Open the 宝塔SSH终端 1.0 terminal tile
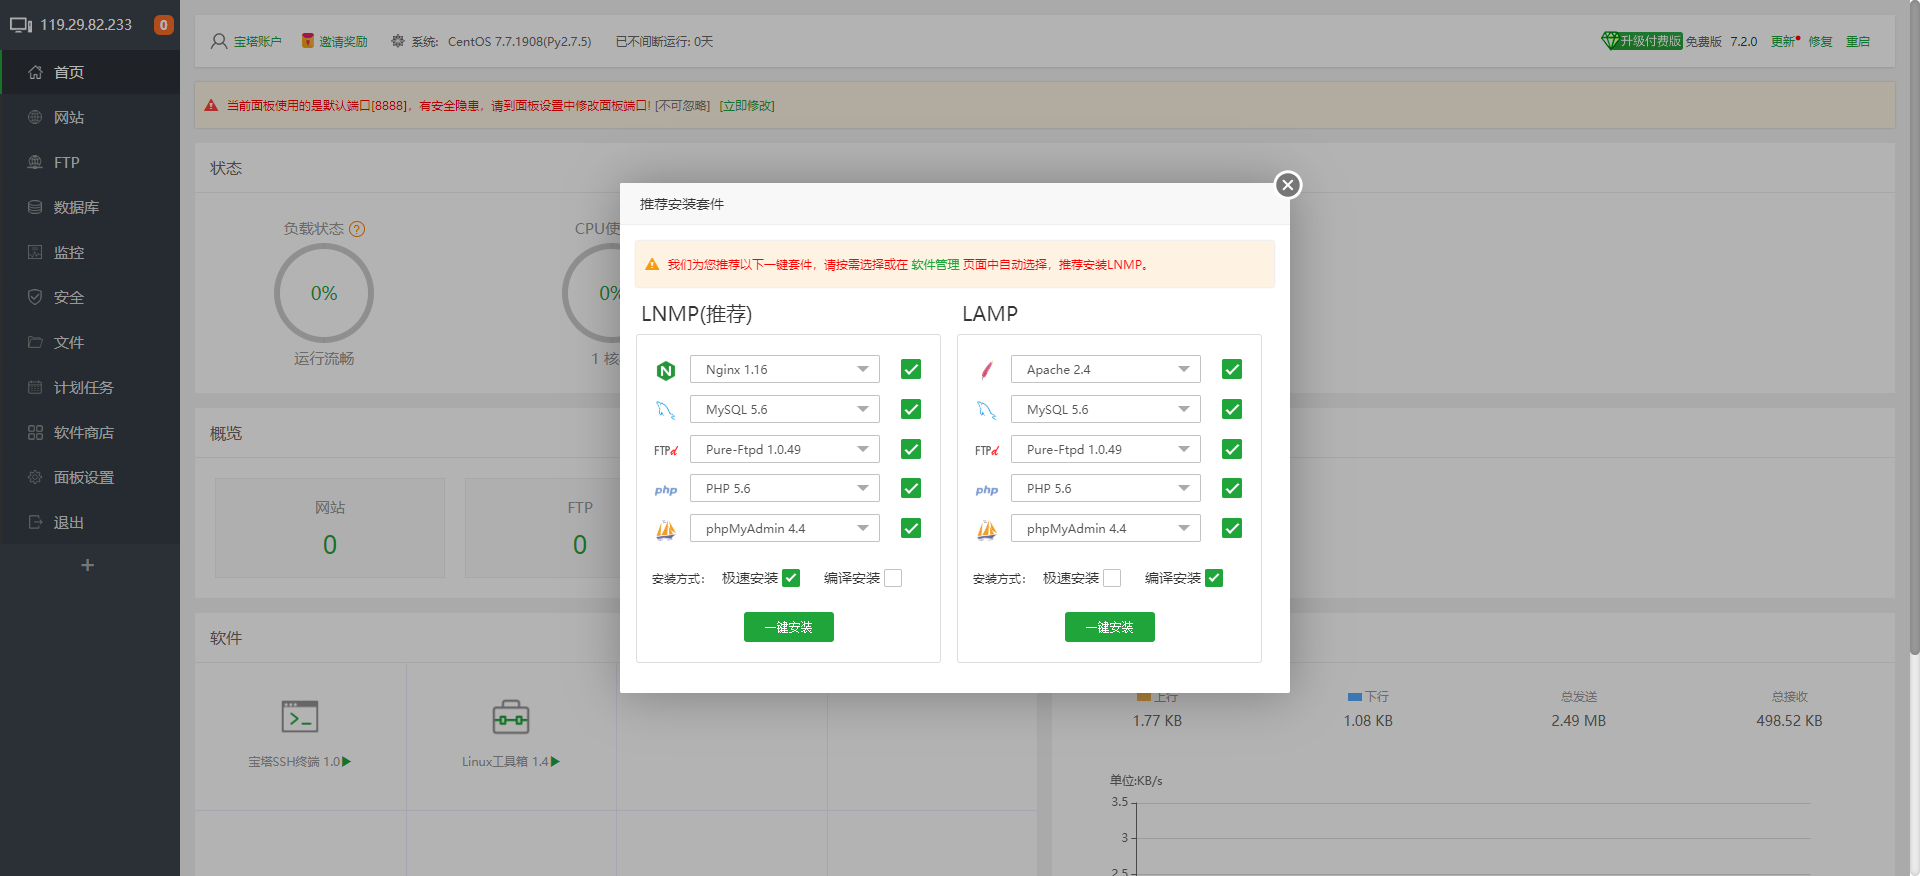The width and height of the screenshot is (1920, 876). pyautogui.click(x=300, y=735)
